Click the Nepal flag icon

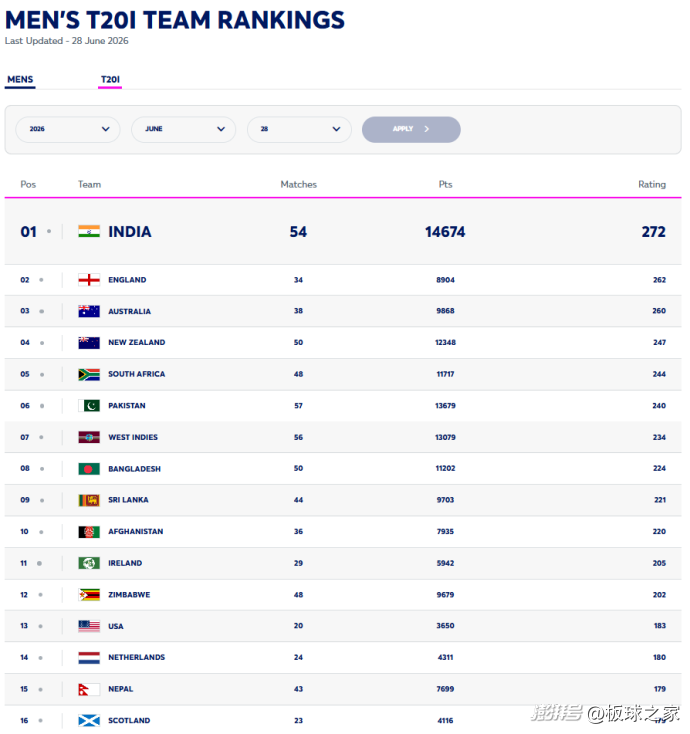(x=89, y=690)
